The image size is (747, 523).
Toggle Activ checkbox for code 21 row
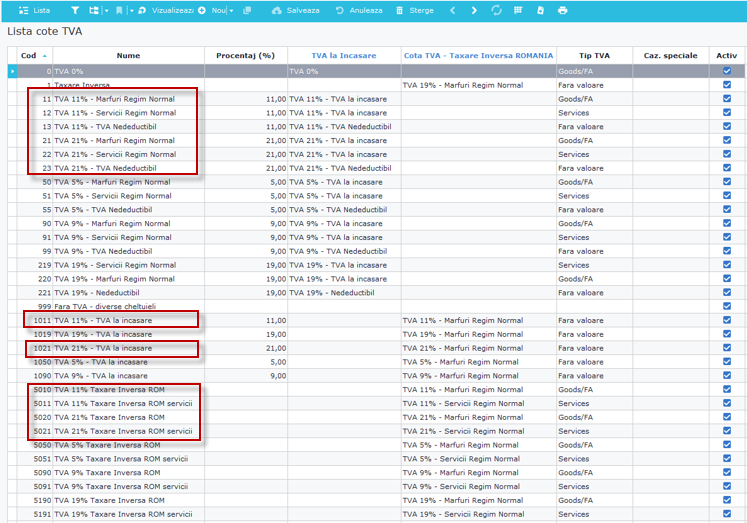click(x=727, y=140)
